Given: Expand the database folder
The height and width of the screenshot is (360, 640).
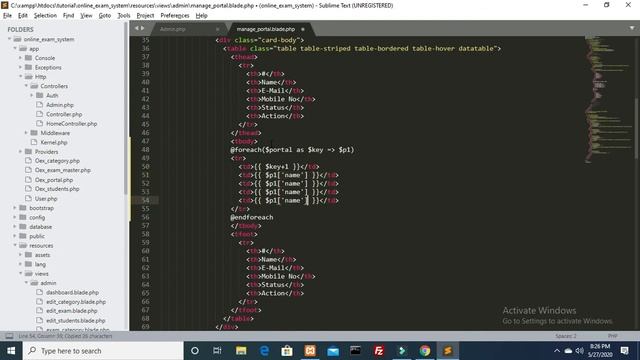Looking at the screenshot, I should 15,227.
